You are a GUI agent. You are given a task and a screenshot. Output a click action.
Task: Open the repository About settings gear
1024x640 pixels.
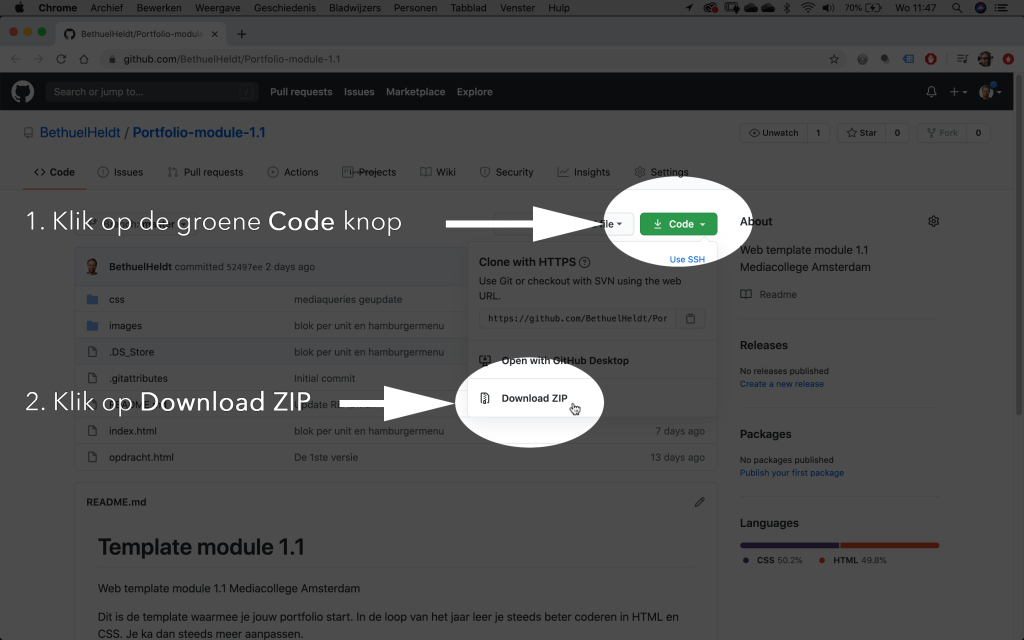(933, 221)
